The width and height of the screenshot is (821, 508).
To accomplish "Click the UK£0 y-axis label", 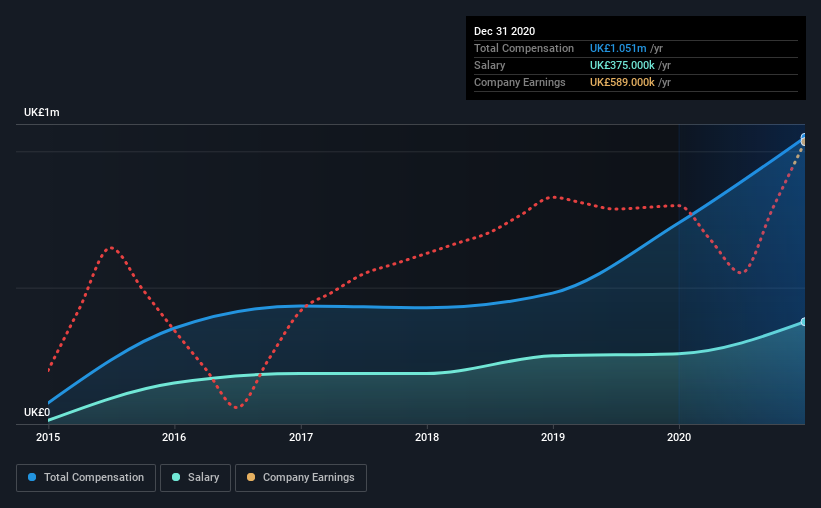I will 37,413.
